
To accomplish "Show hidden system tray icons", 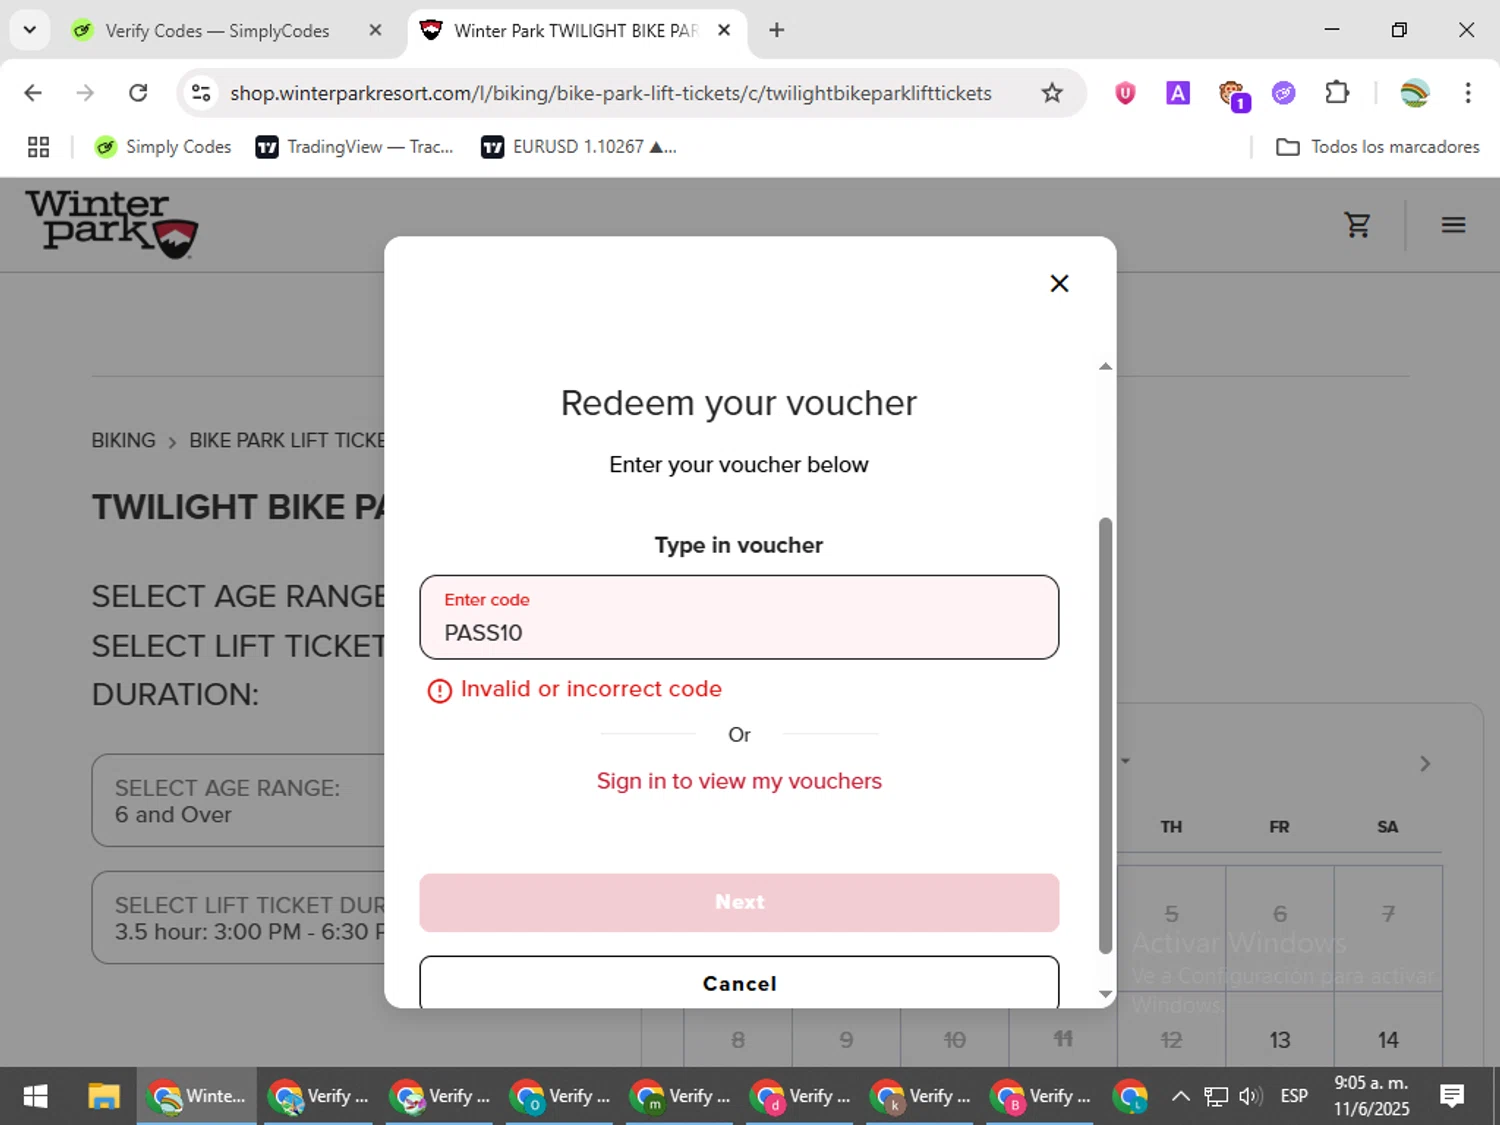I will [1180, 1097].
